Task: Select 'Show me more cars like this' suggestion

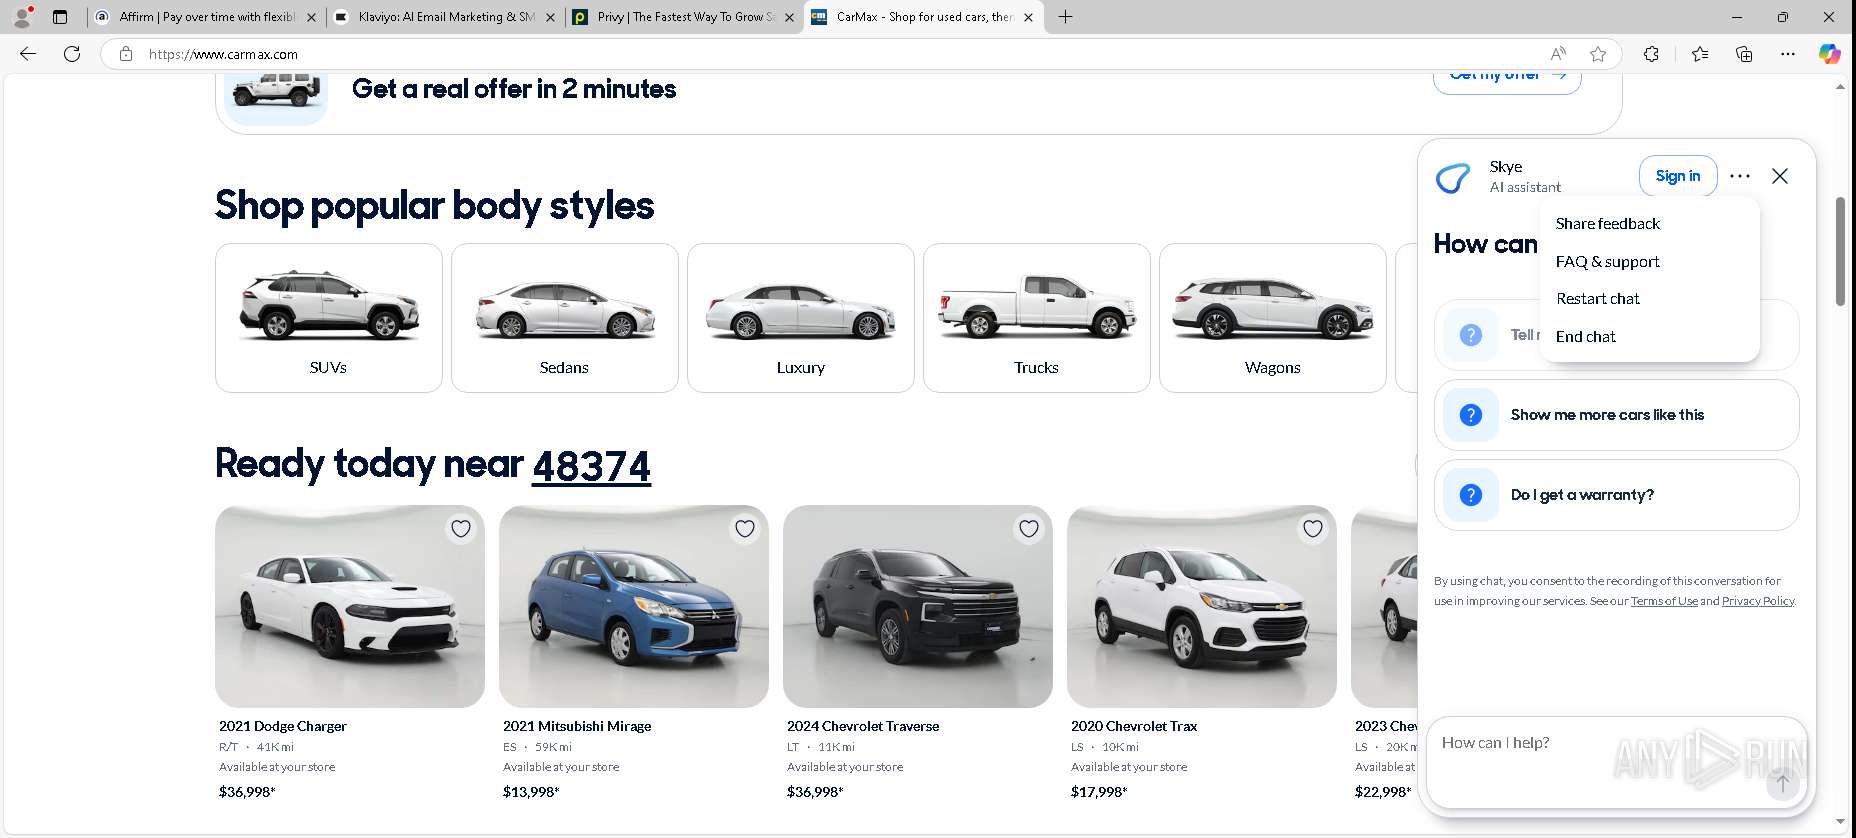Action: pyautogui.click(x=1616, y=415)
